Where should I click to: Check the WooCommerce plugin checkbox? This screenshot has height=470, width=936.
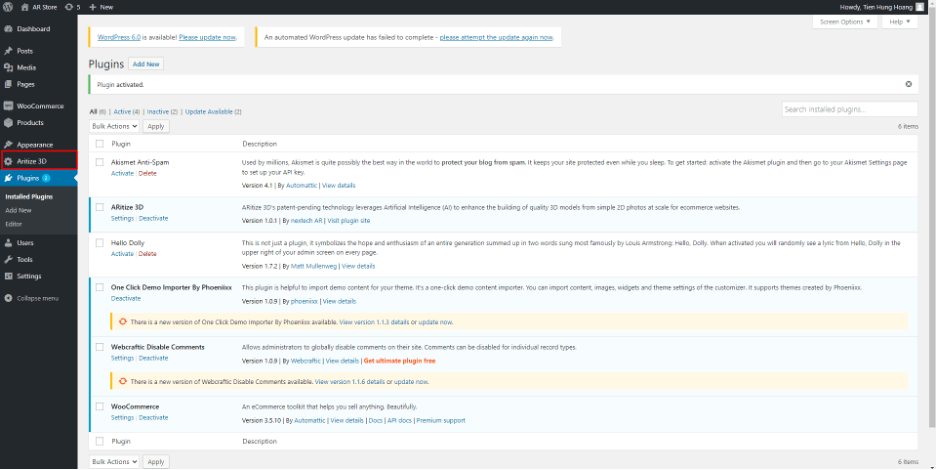click(100, 406)
